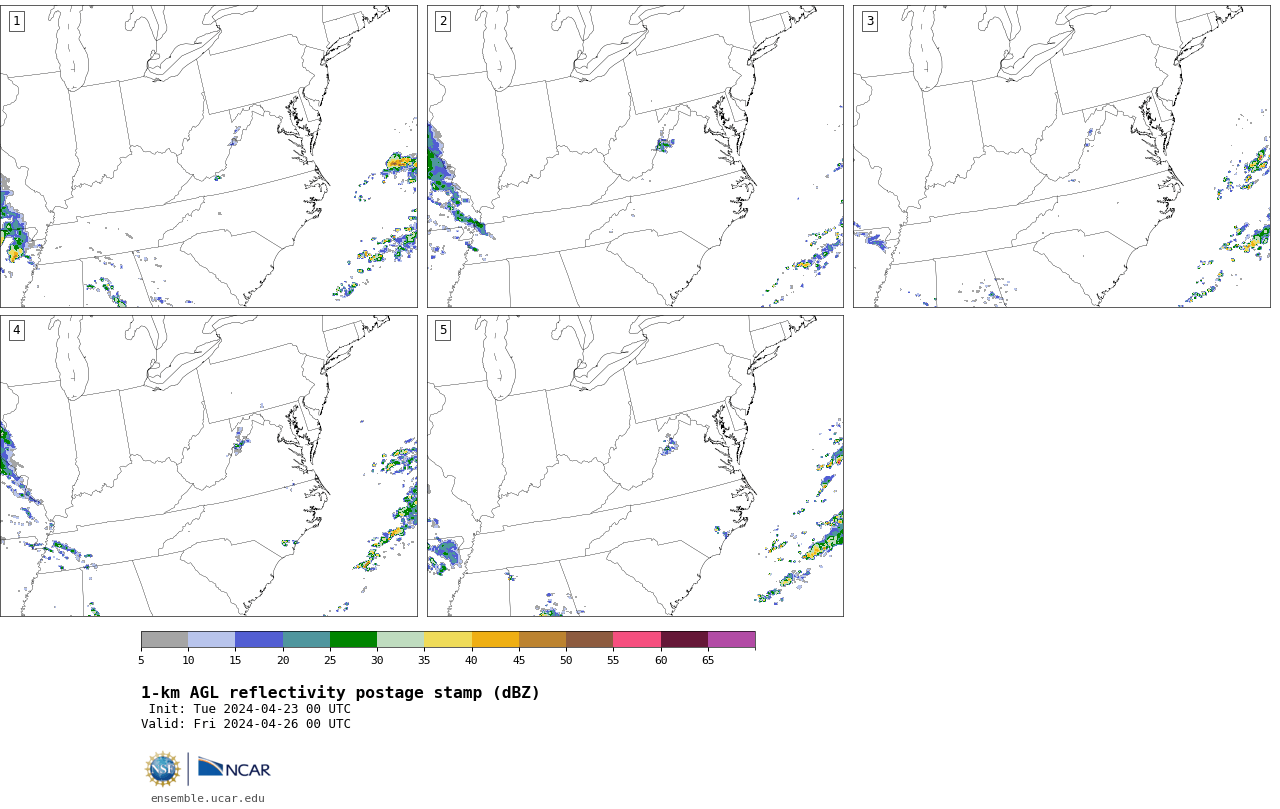This screenshot has height=809, width=1280.
Task: Click colorbar tick label 10
Action: tap(188, 660)
